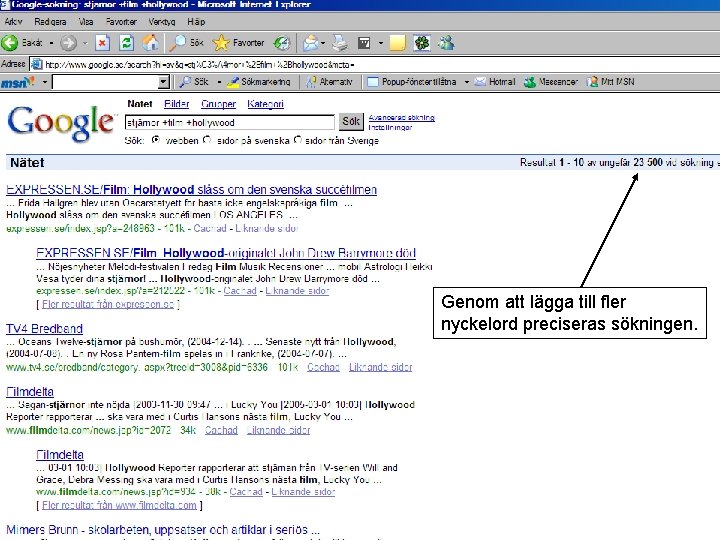Expand the Forward button history dropdown
Viewport: 720px width, 540px height.
(85, 43)
